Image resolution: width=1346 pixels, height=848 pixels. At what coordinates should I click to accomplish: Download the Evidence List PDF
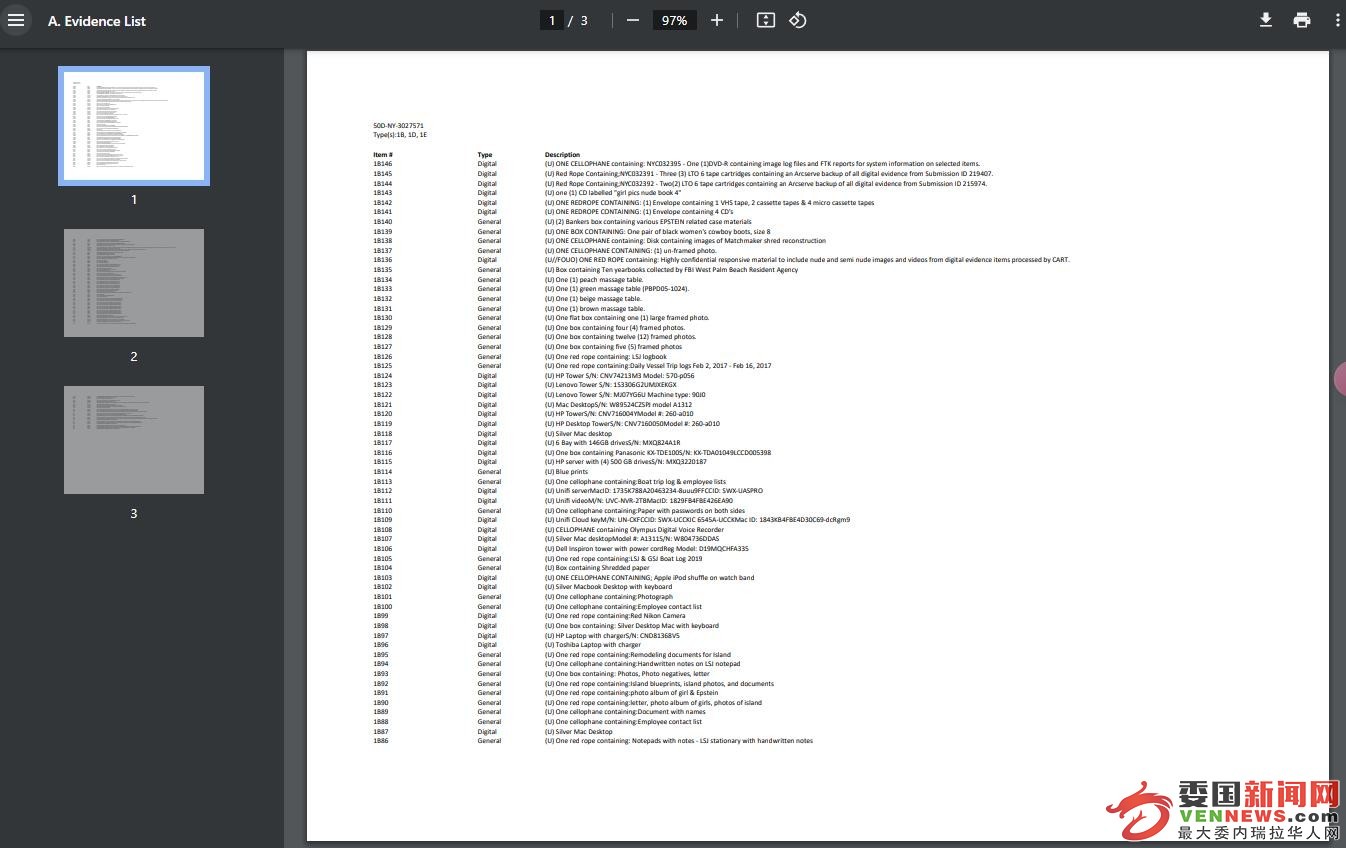pyautogui.click(x=1265, y=20)
